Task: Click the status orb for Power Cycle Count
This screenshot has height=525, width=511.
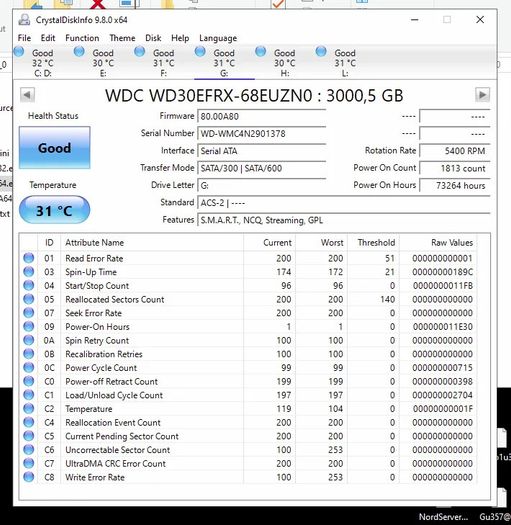Action: point(29,368)
